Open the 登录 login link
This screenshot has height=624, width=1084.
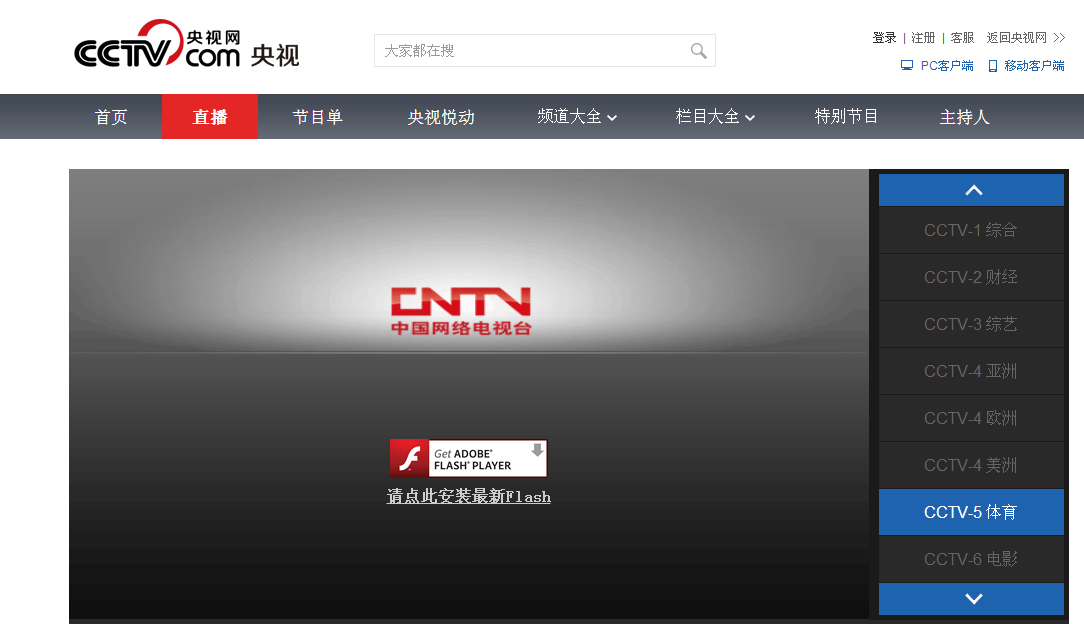click(884, 37)
